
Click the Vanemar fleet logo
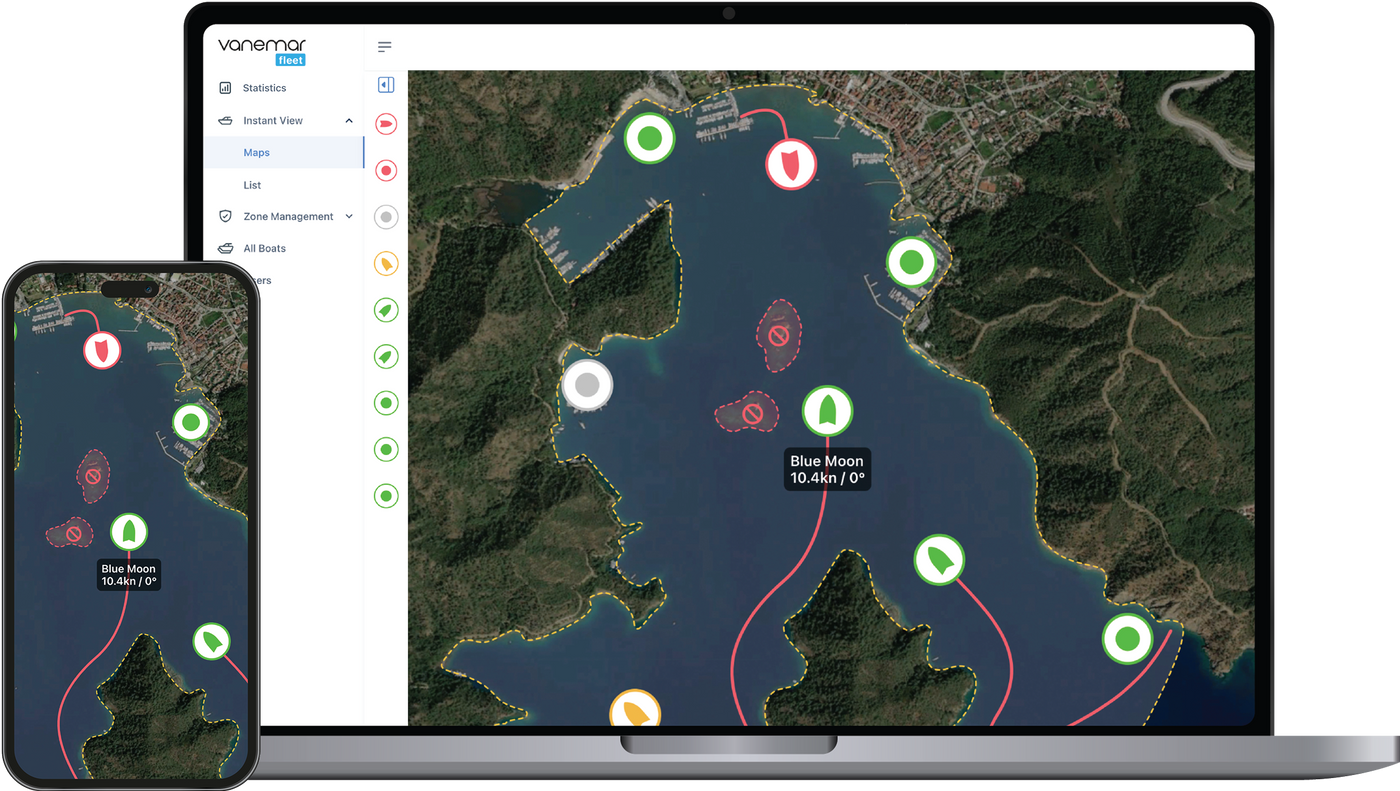pos(263,51)
